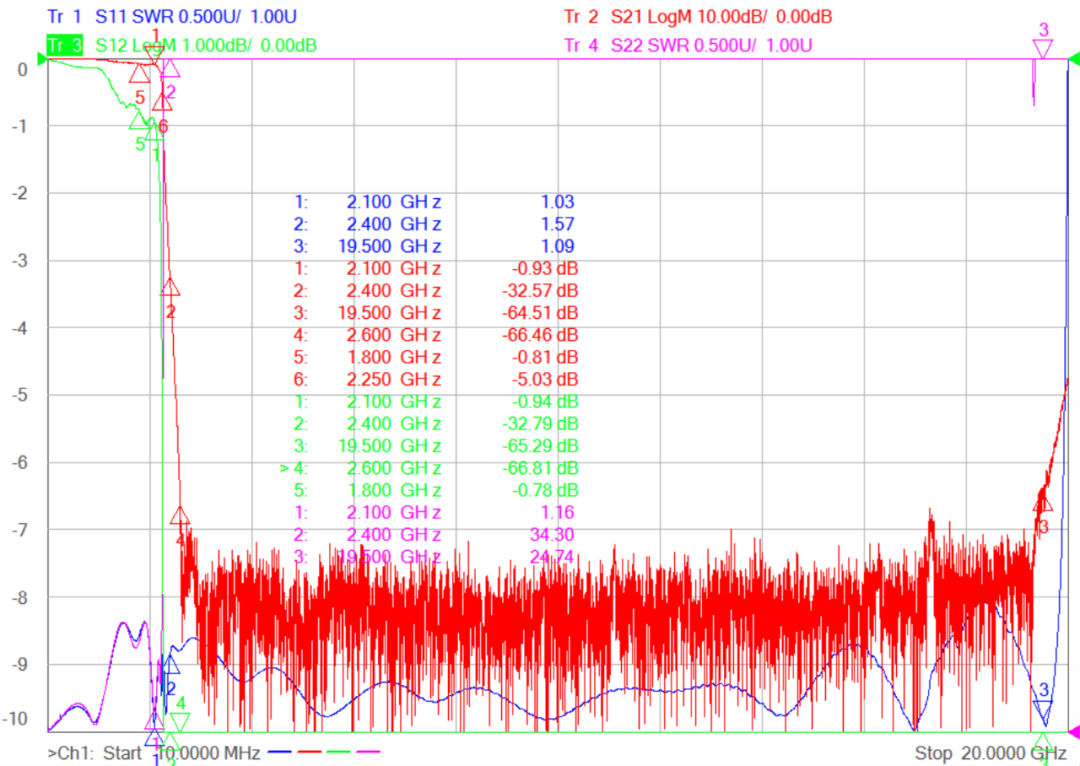Click the >Ch1: channel label
The width and height of the screenshot is (1080, 766).
tap(72, 754)
